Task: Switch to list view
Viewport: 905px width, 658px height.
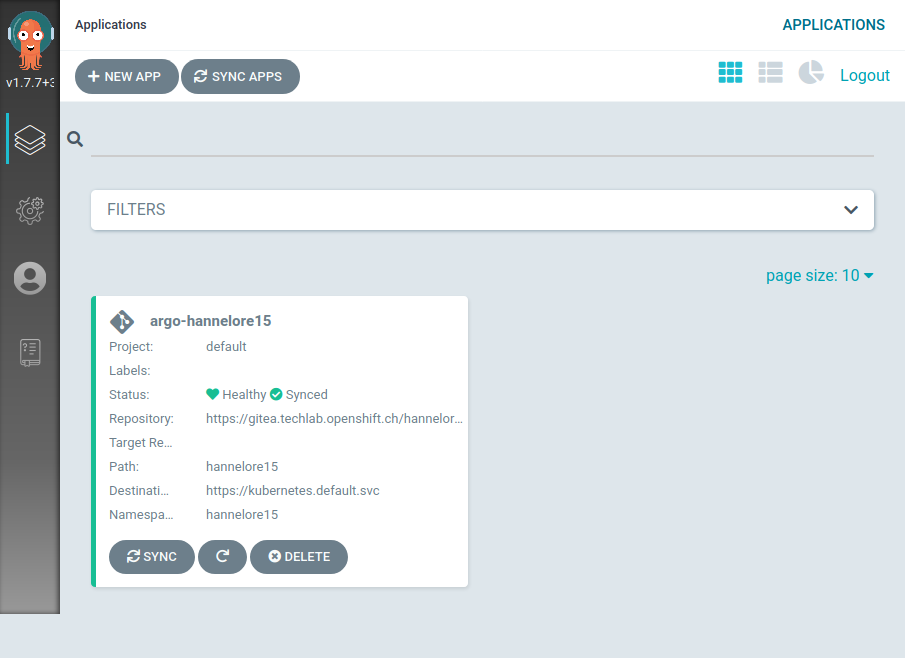Action: tap(770, 72)
